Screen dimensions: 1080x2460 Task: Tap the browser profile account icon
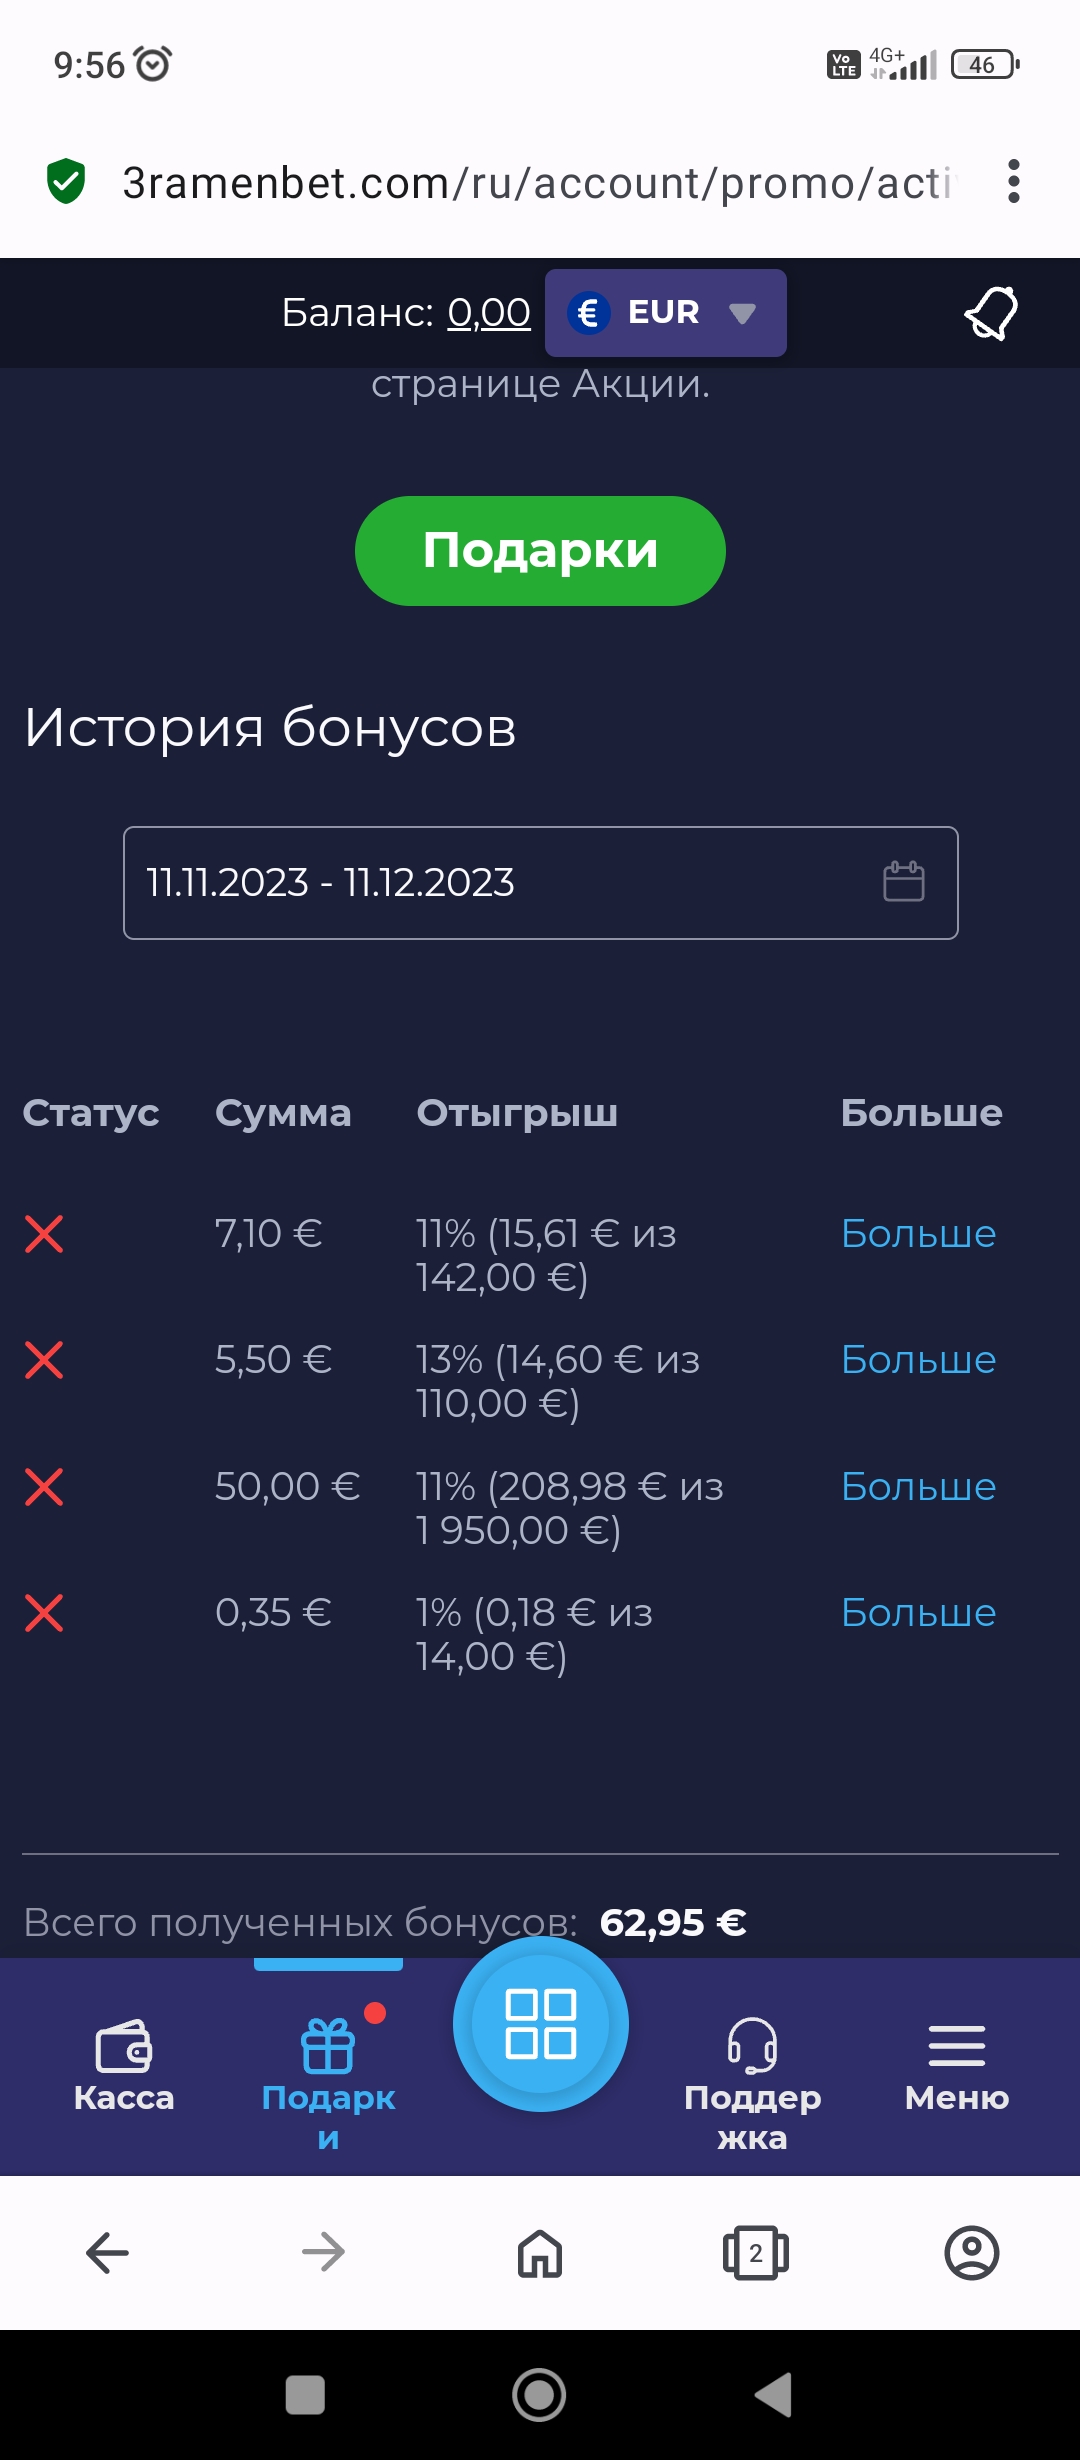pyautogui.click(x=971, y=2254)
